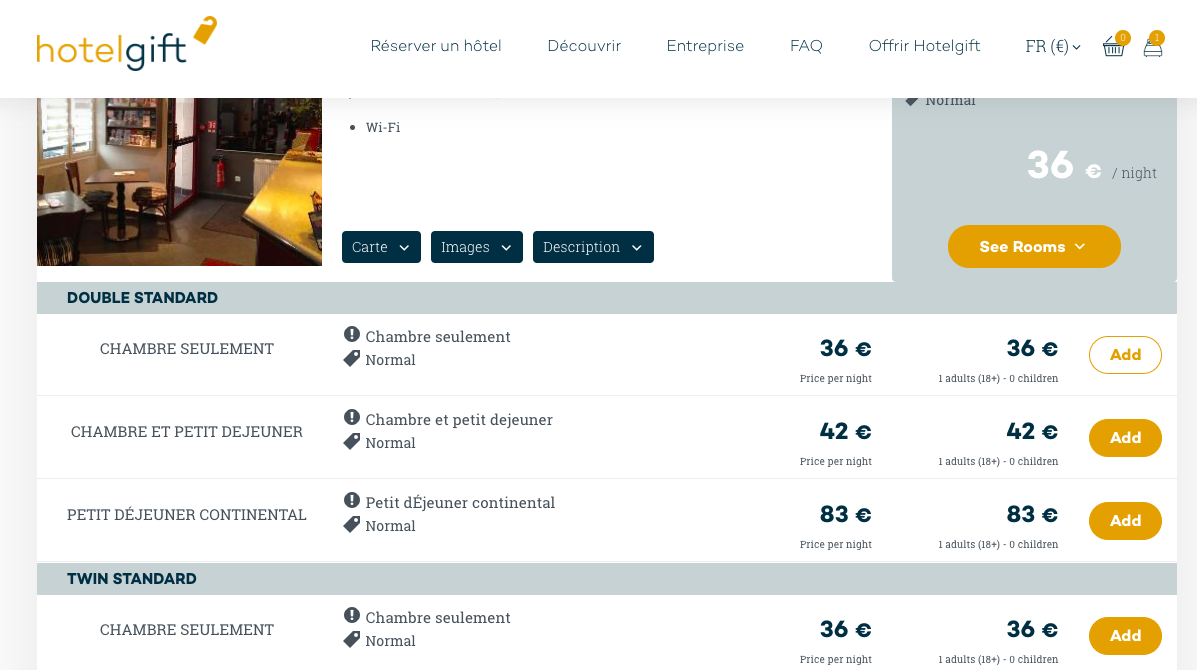Click tag icon next to Normal under Chambre et petit dejeuner
This screenshot has height=670, width=1197.
click(351, 442)
